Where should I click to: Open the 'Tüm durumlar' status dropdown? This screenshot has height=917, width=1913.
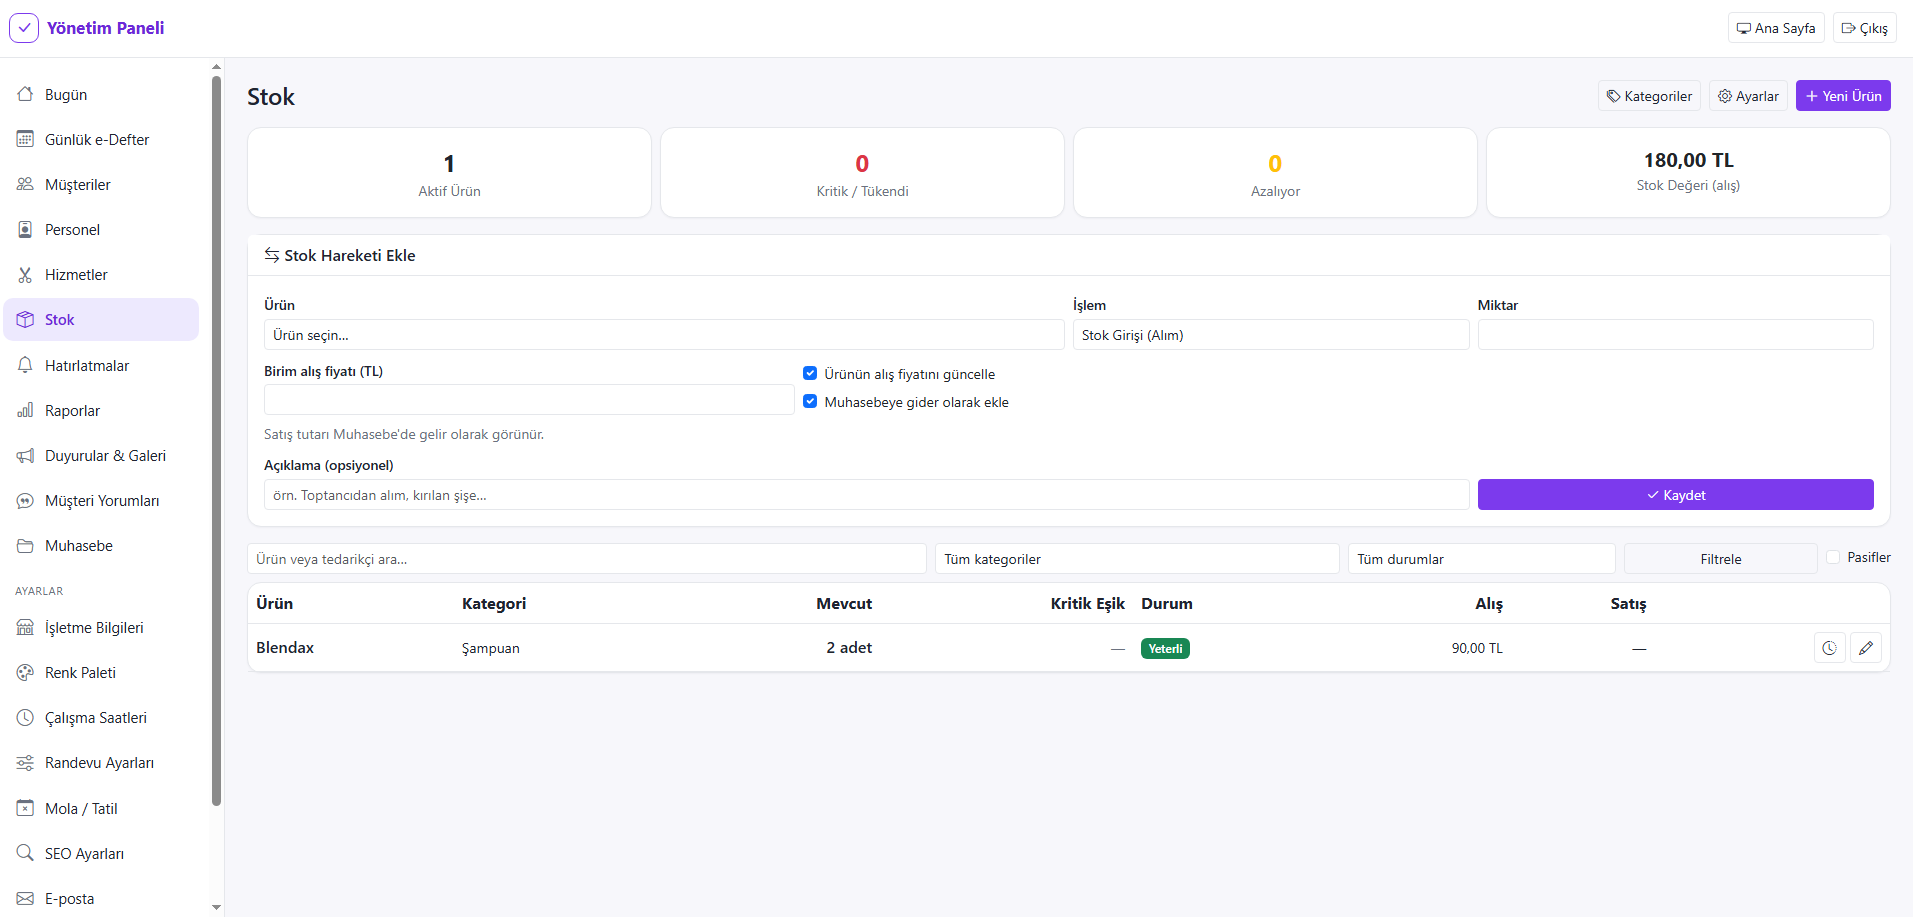[x=1482, y=559]
